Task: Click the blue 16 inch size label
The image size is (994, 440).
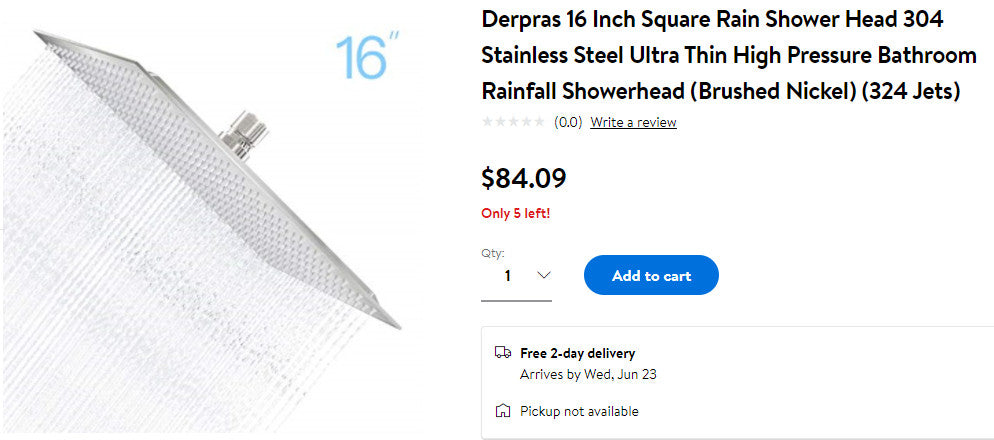Action: (x=366, y=58)
